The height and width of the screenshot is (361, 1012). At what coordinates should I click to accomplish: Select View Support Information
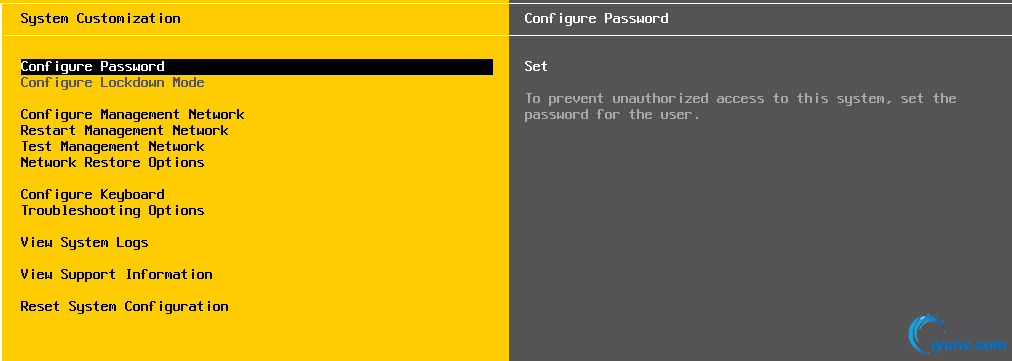(116, 274)
